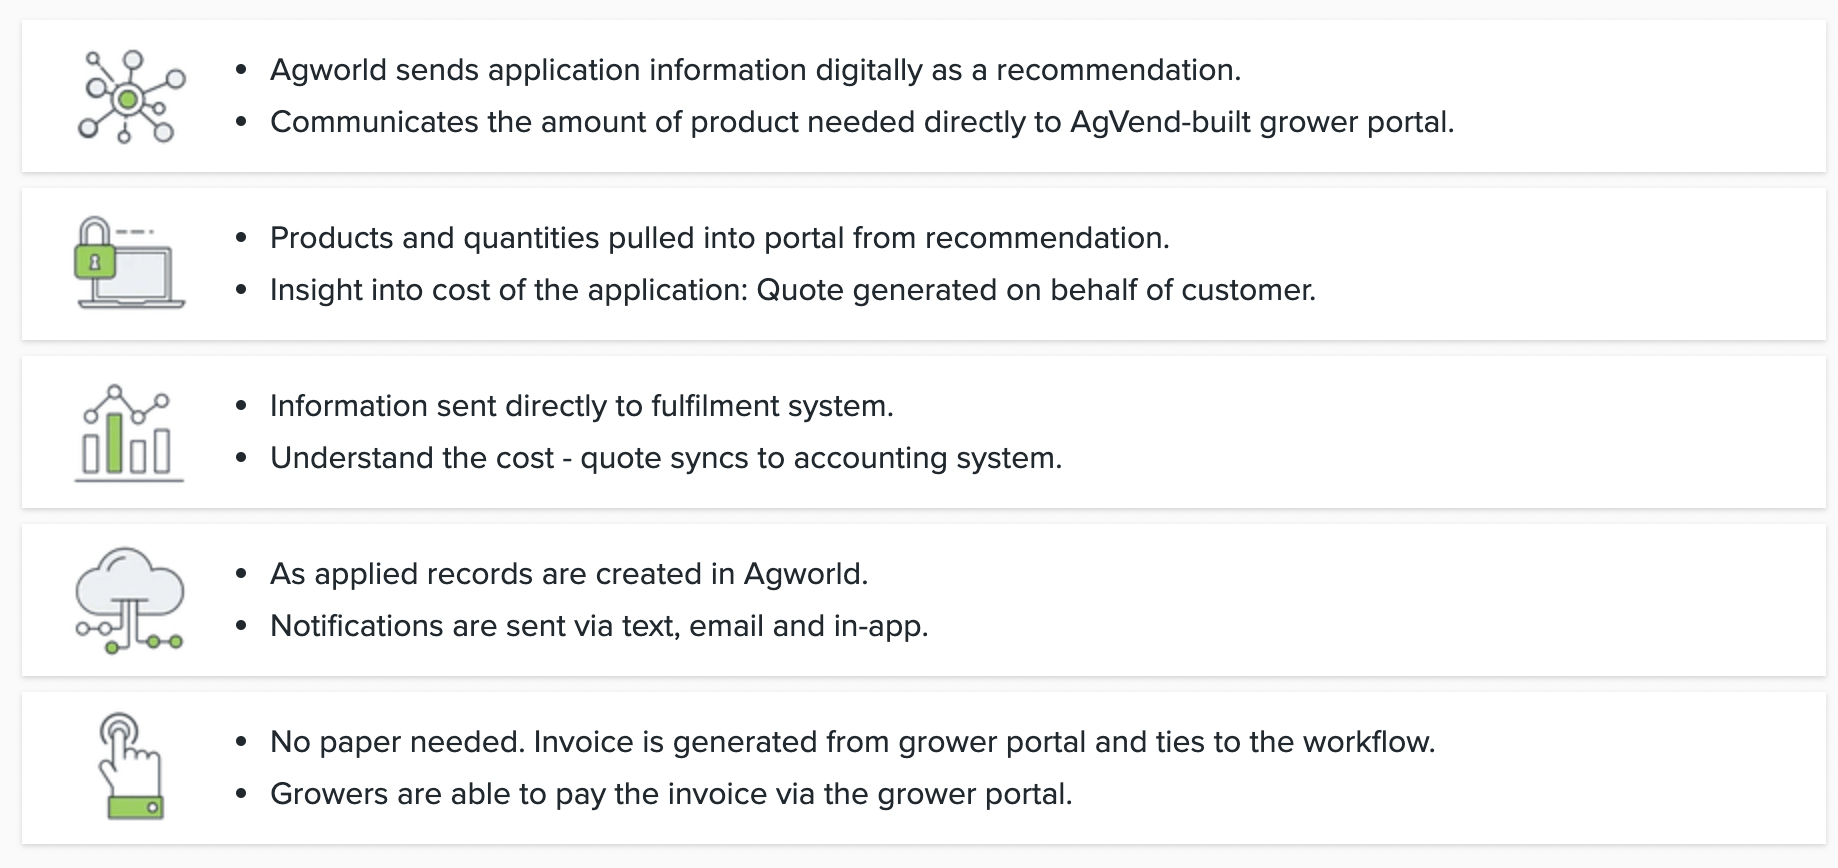The width and height of the screenshot is (1838, 868).
Task: Click 'As applied records are created' line
Action: click(x=569, y=574)
